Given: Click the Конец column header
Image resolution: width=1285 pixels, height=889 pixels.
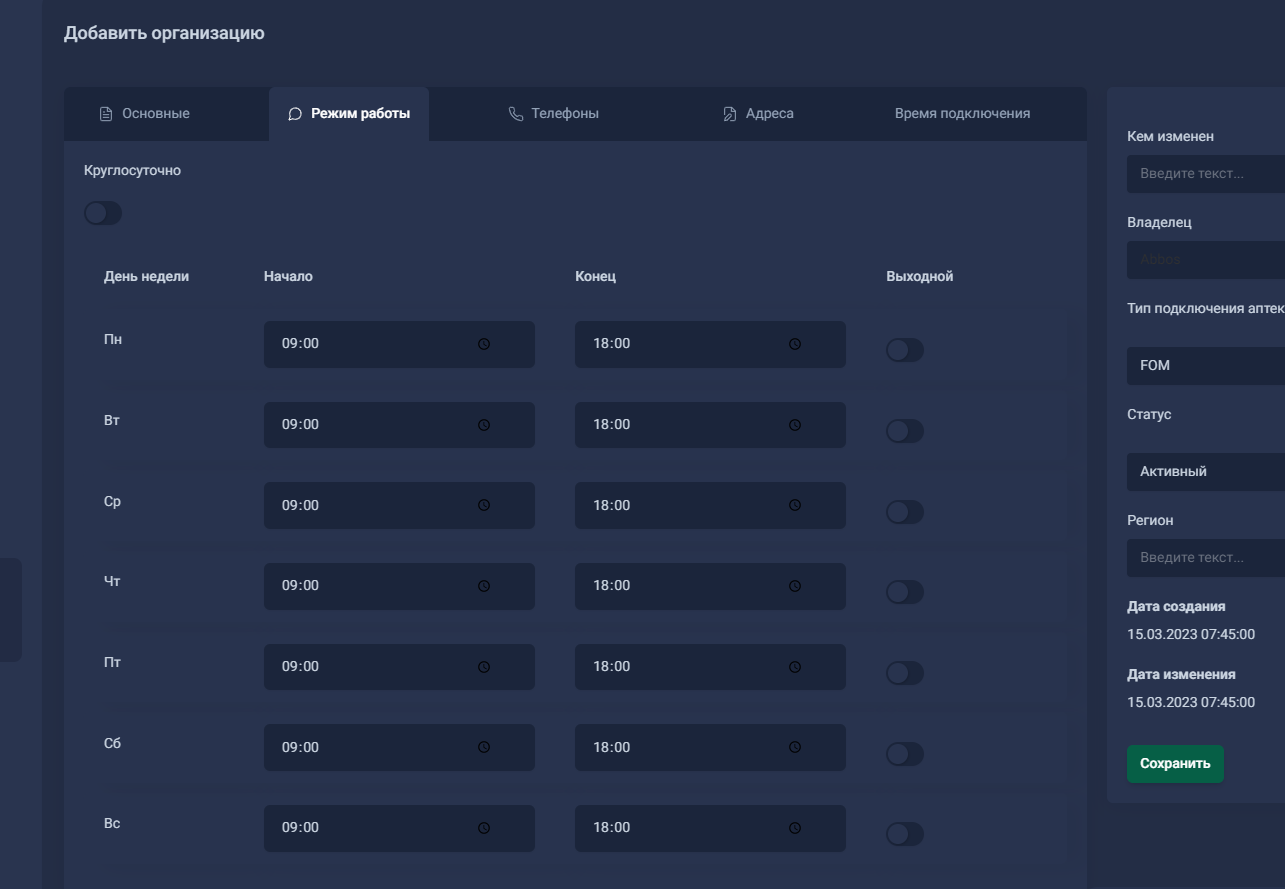Looking at the screenshot, I should click(595, 276).
